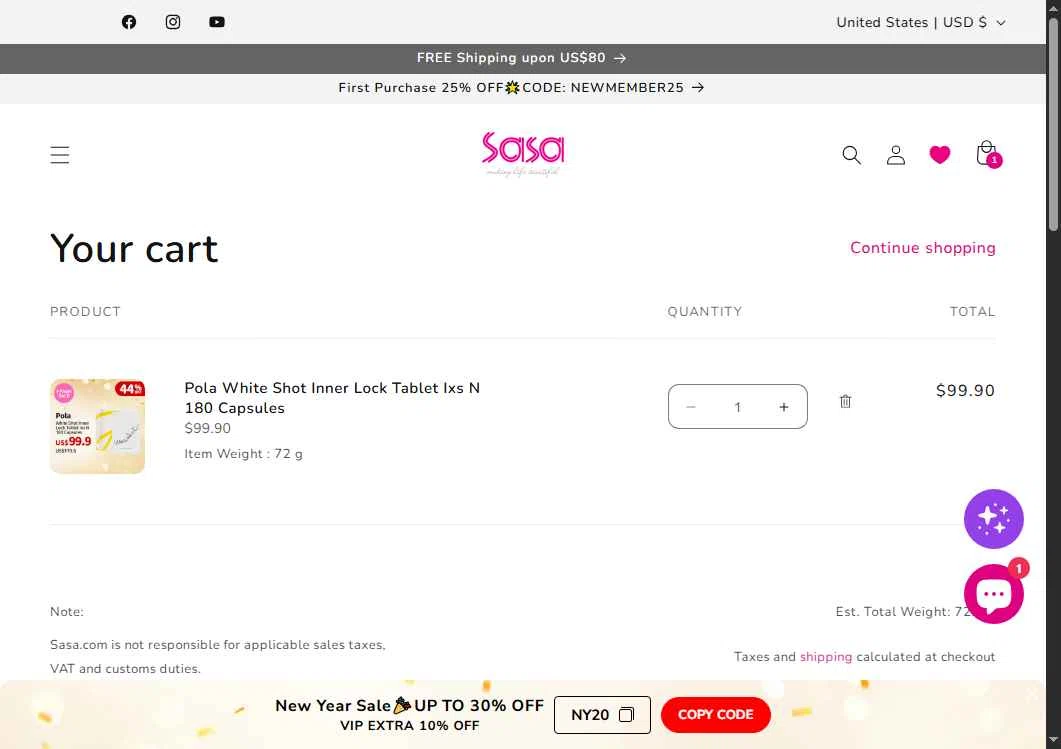Click the red COPY CODE button
The image size is (1061, 749).
(715, 715)
